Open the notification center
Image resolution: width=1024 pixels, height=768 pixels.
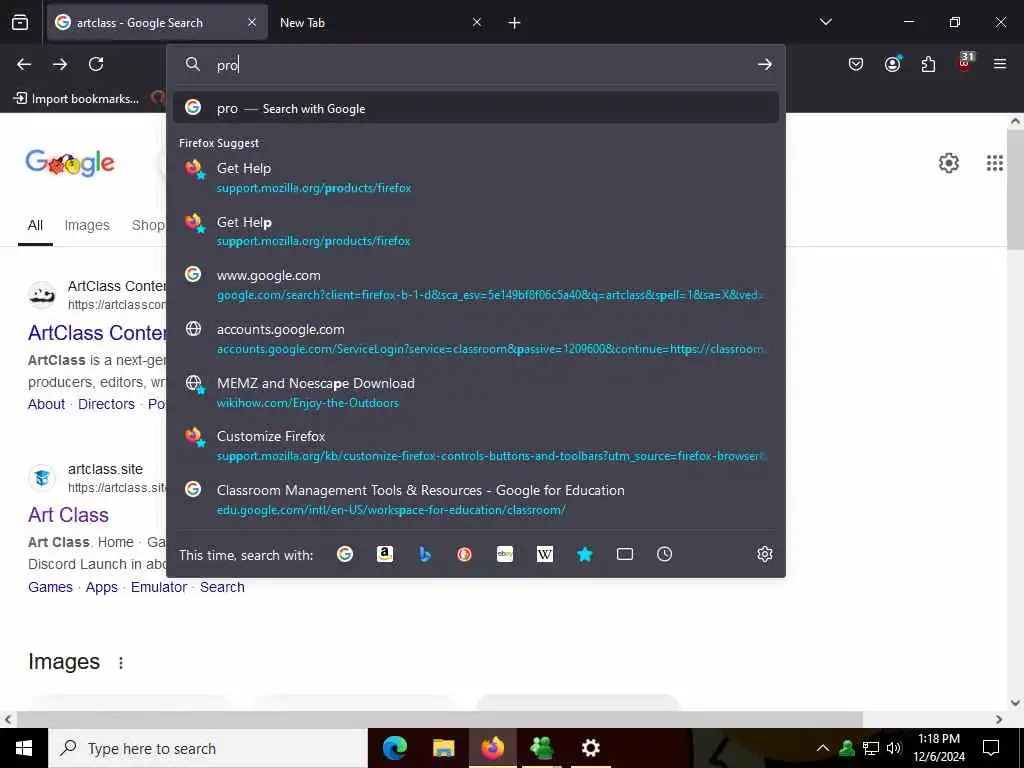(x=991, y=748)
